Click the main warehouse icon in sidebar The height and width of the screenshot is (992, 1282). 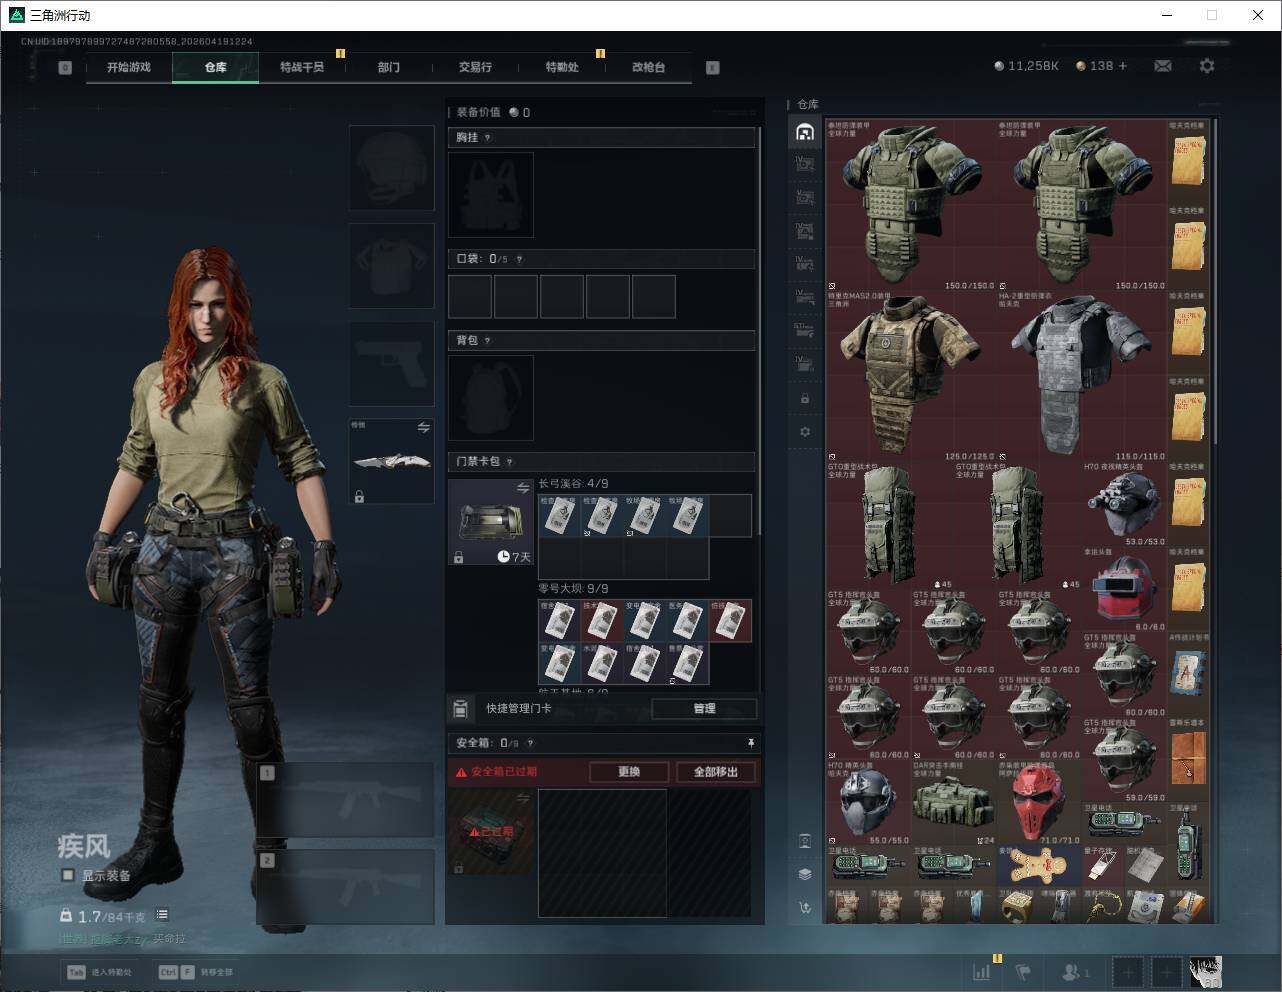pyautogui.click(x=805, y=132)
